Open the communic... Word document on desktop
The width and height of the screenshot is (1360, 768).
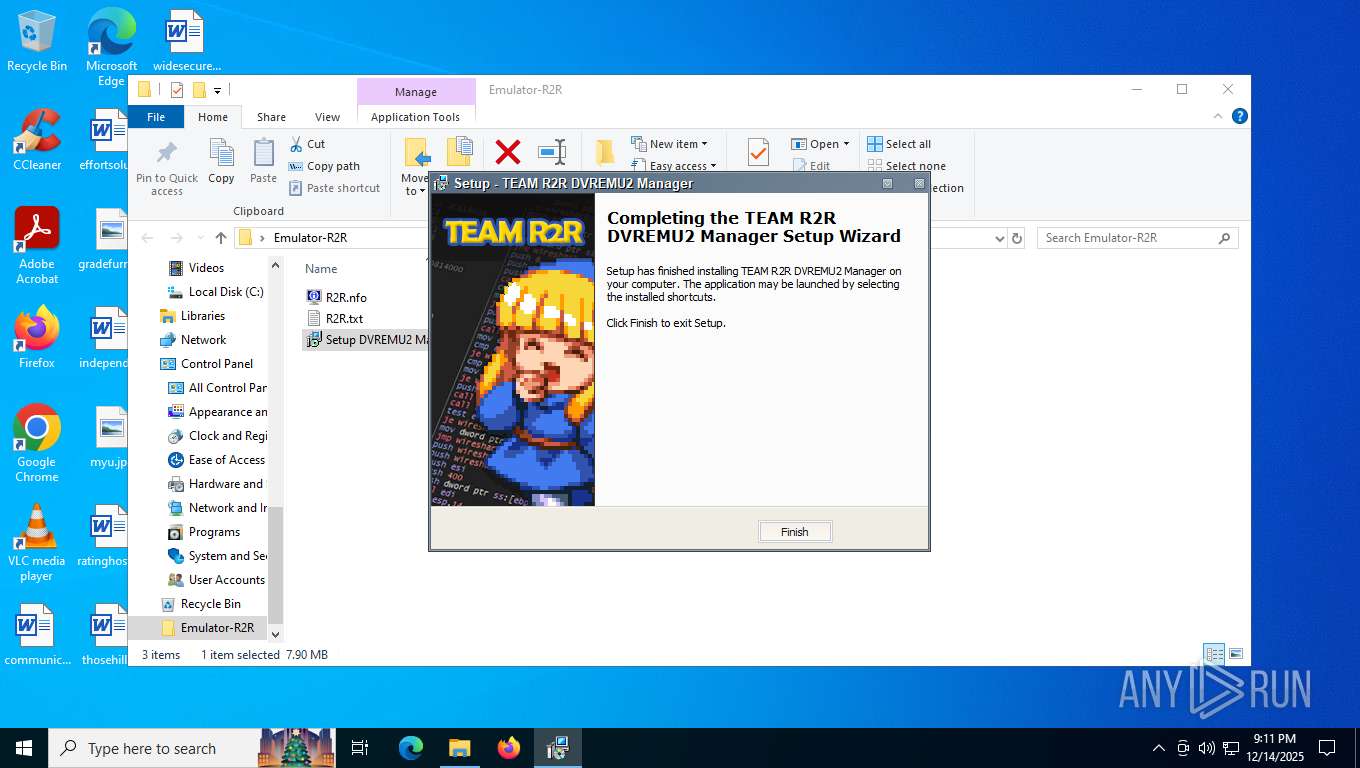point(37,635)
